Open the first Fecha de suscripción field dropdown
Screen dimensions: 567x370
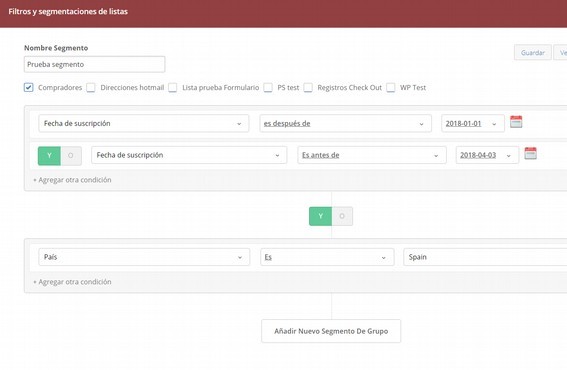point(144,123)
